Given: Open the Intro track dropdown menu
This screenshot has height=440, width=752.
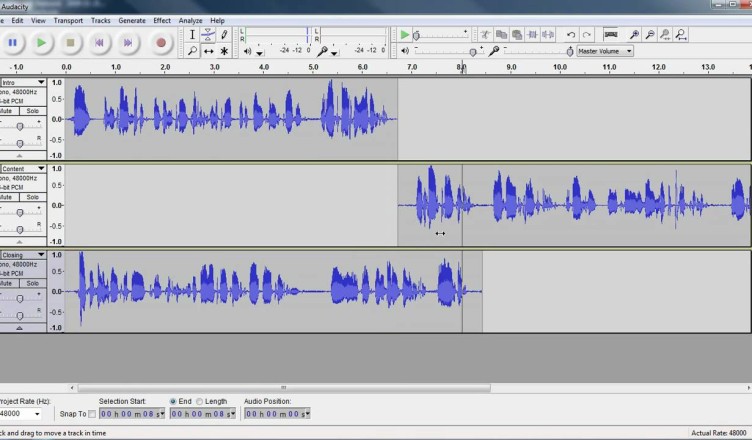Looking at the screenshot, I should tap(41, 83).
